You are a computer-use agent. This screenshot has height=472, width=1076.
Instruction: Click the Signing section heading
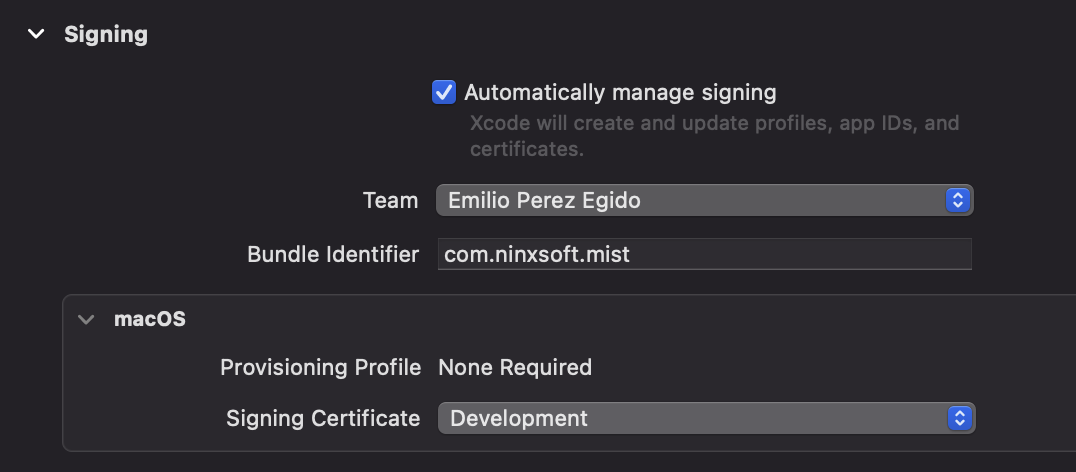pyautogui.click(x=105, y=34)
